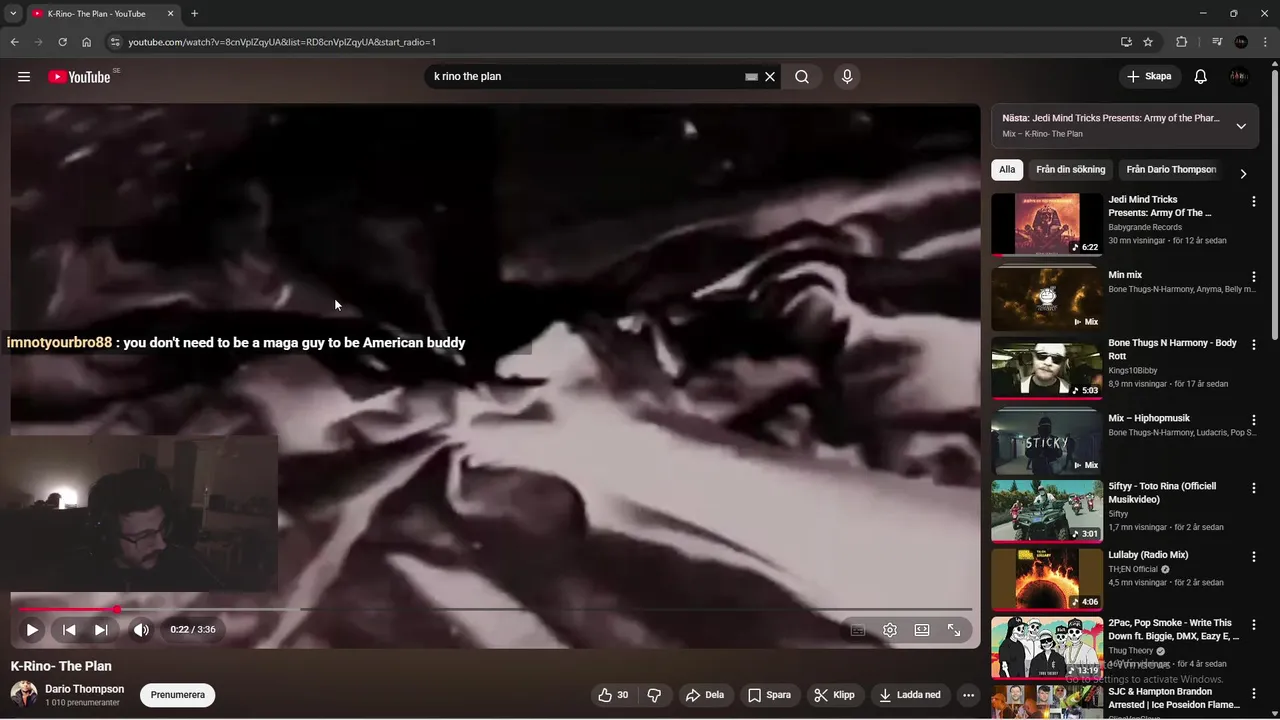Skip to the previous video
Viewport: 1280px width, 720px height.
[x=69, y=630]
